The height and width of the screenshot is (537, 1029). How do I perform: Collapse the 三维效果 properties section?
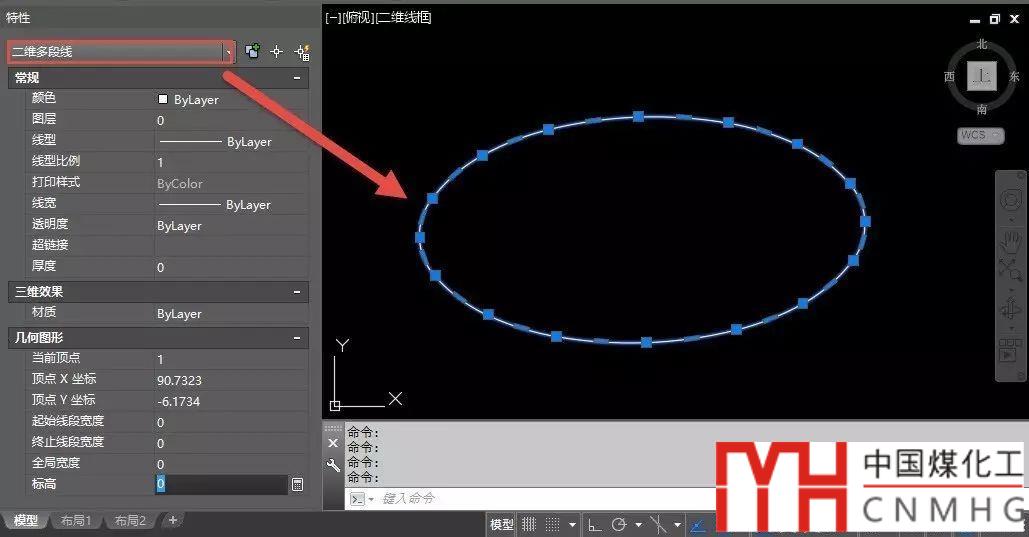pyautogui.click(x=297, y=291)
